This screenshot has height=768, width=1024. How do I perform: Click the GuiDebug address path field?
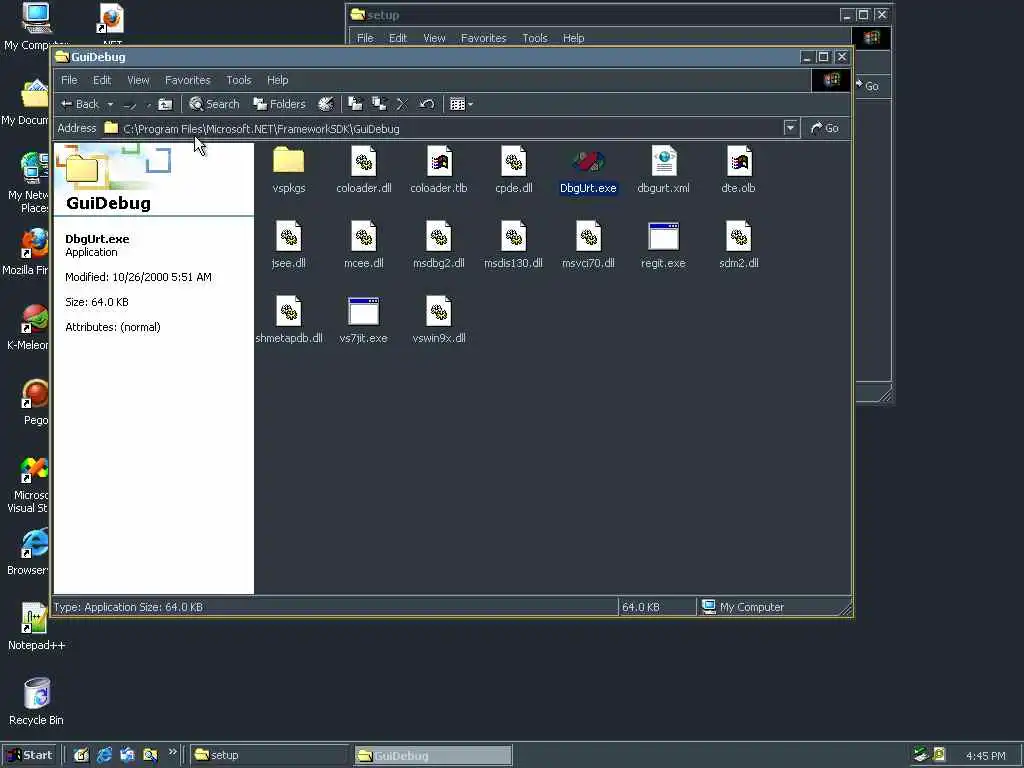click(443, 129)
